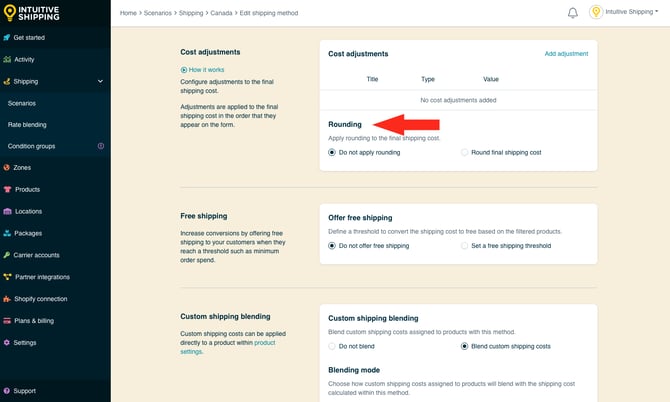Click the Packages boxes icon
This screenshot has height=402, width=670.
click(7, 233)
